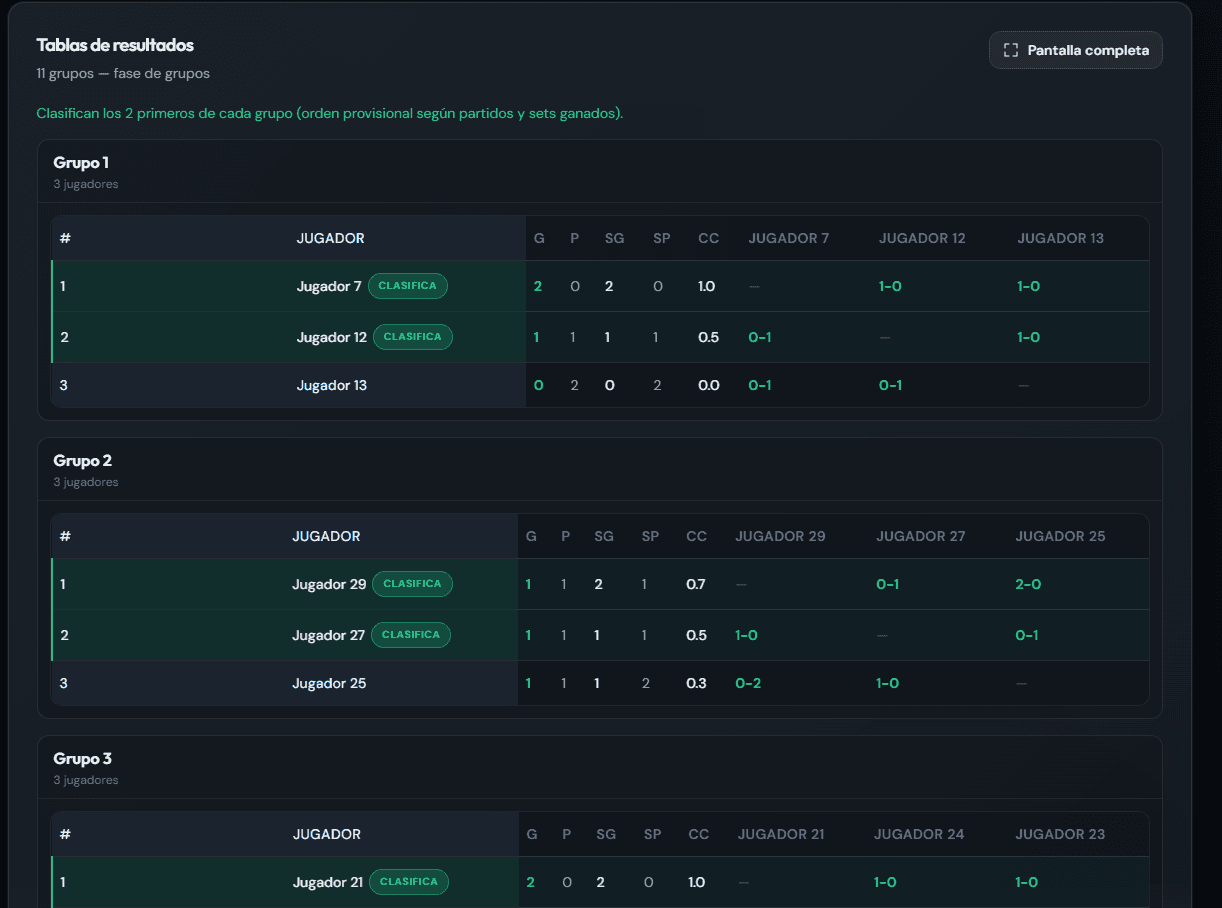Click the 11 grupos — fase de grupos subtitle

(x=123, y=74)
